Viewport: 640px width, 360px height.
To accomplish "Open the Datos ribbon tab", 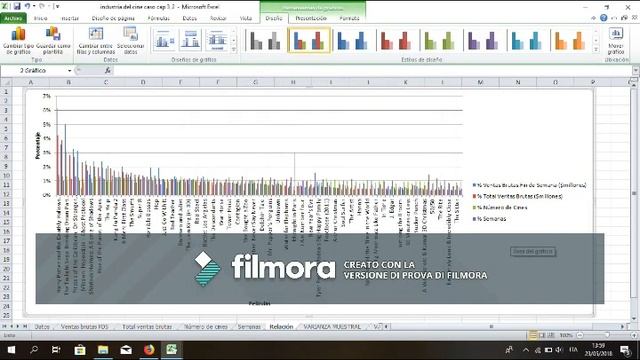I will 189,18.
